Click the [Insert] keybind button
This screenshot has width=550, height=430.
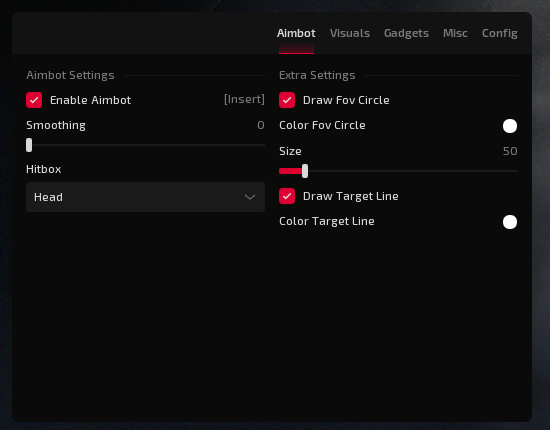tap(244, 100)
